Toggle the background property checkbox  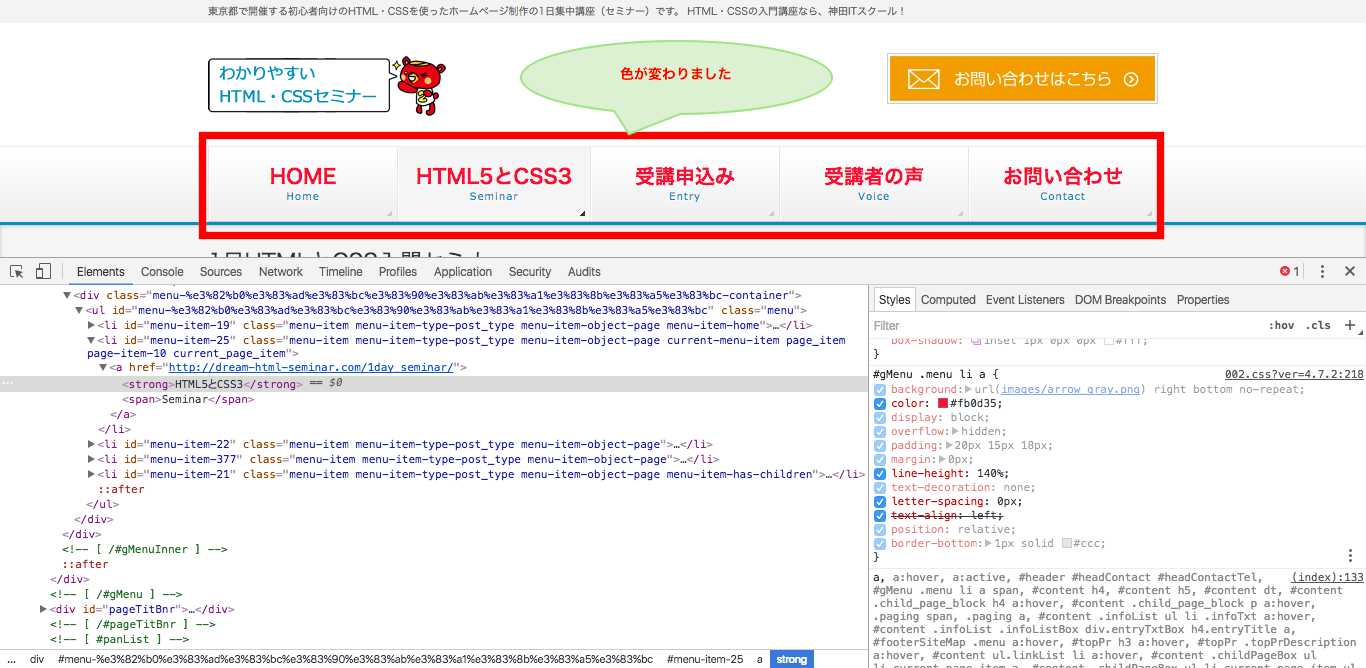[880, 390]
